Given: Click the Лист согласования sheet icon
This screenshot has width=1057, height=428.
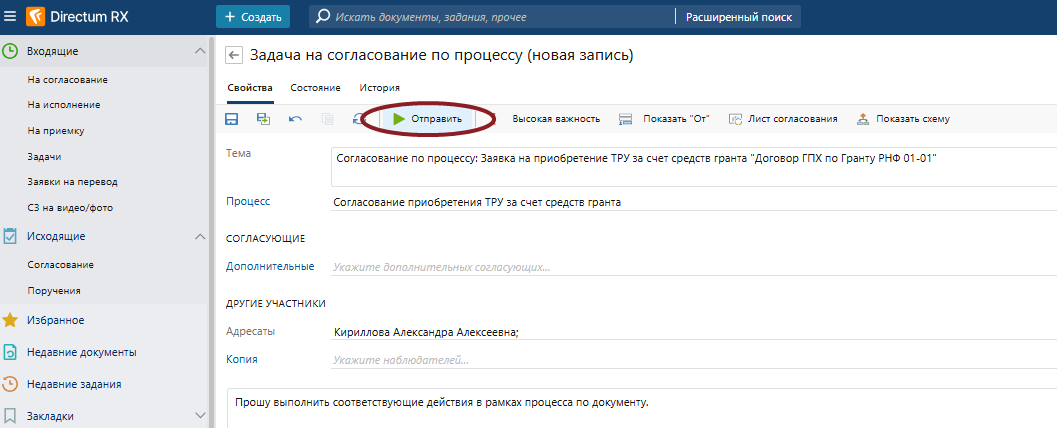Looking at the screenshot, I should tap(735, 119).
